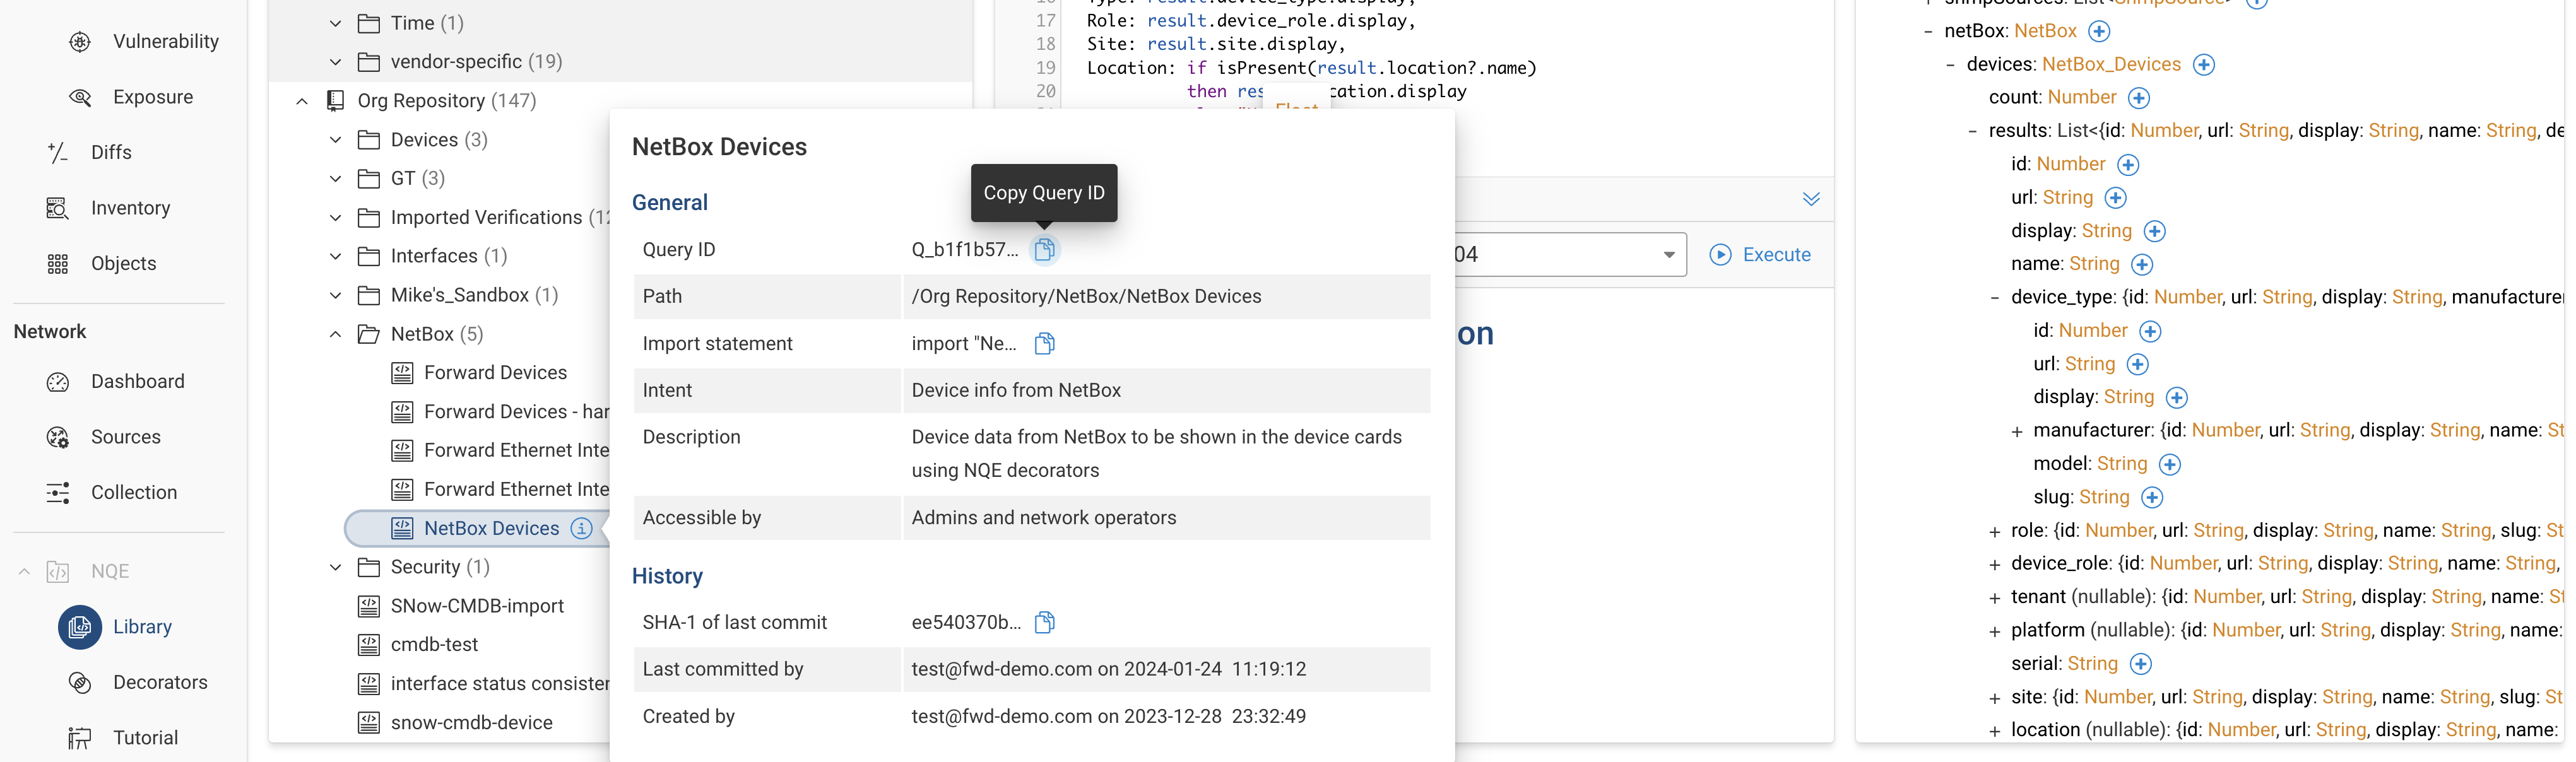Open the snapshot dropdown arrow near Execute
This screenshot has width=2576, height=762.
pyautogui.click(x=1668, y=255)
